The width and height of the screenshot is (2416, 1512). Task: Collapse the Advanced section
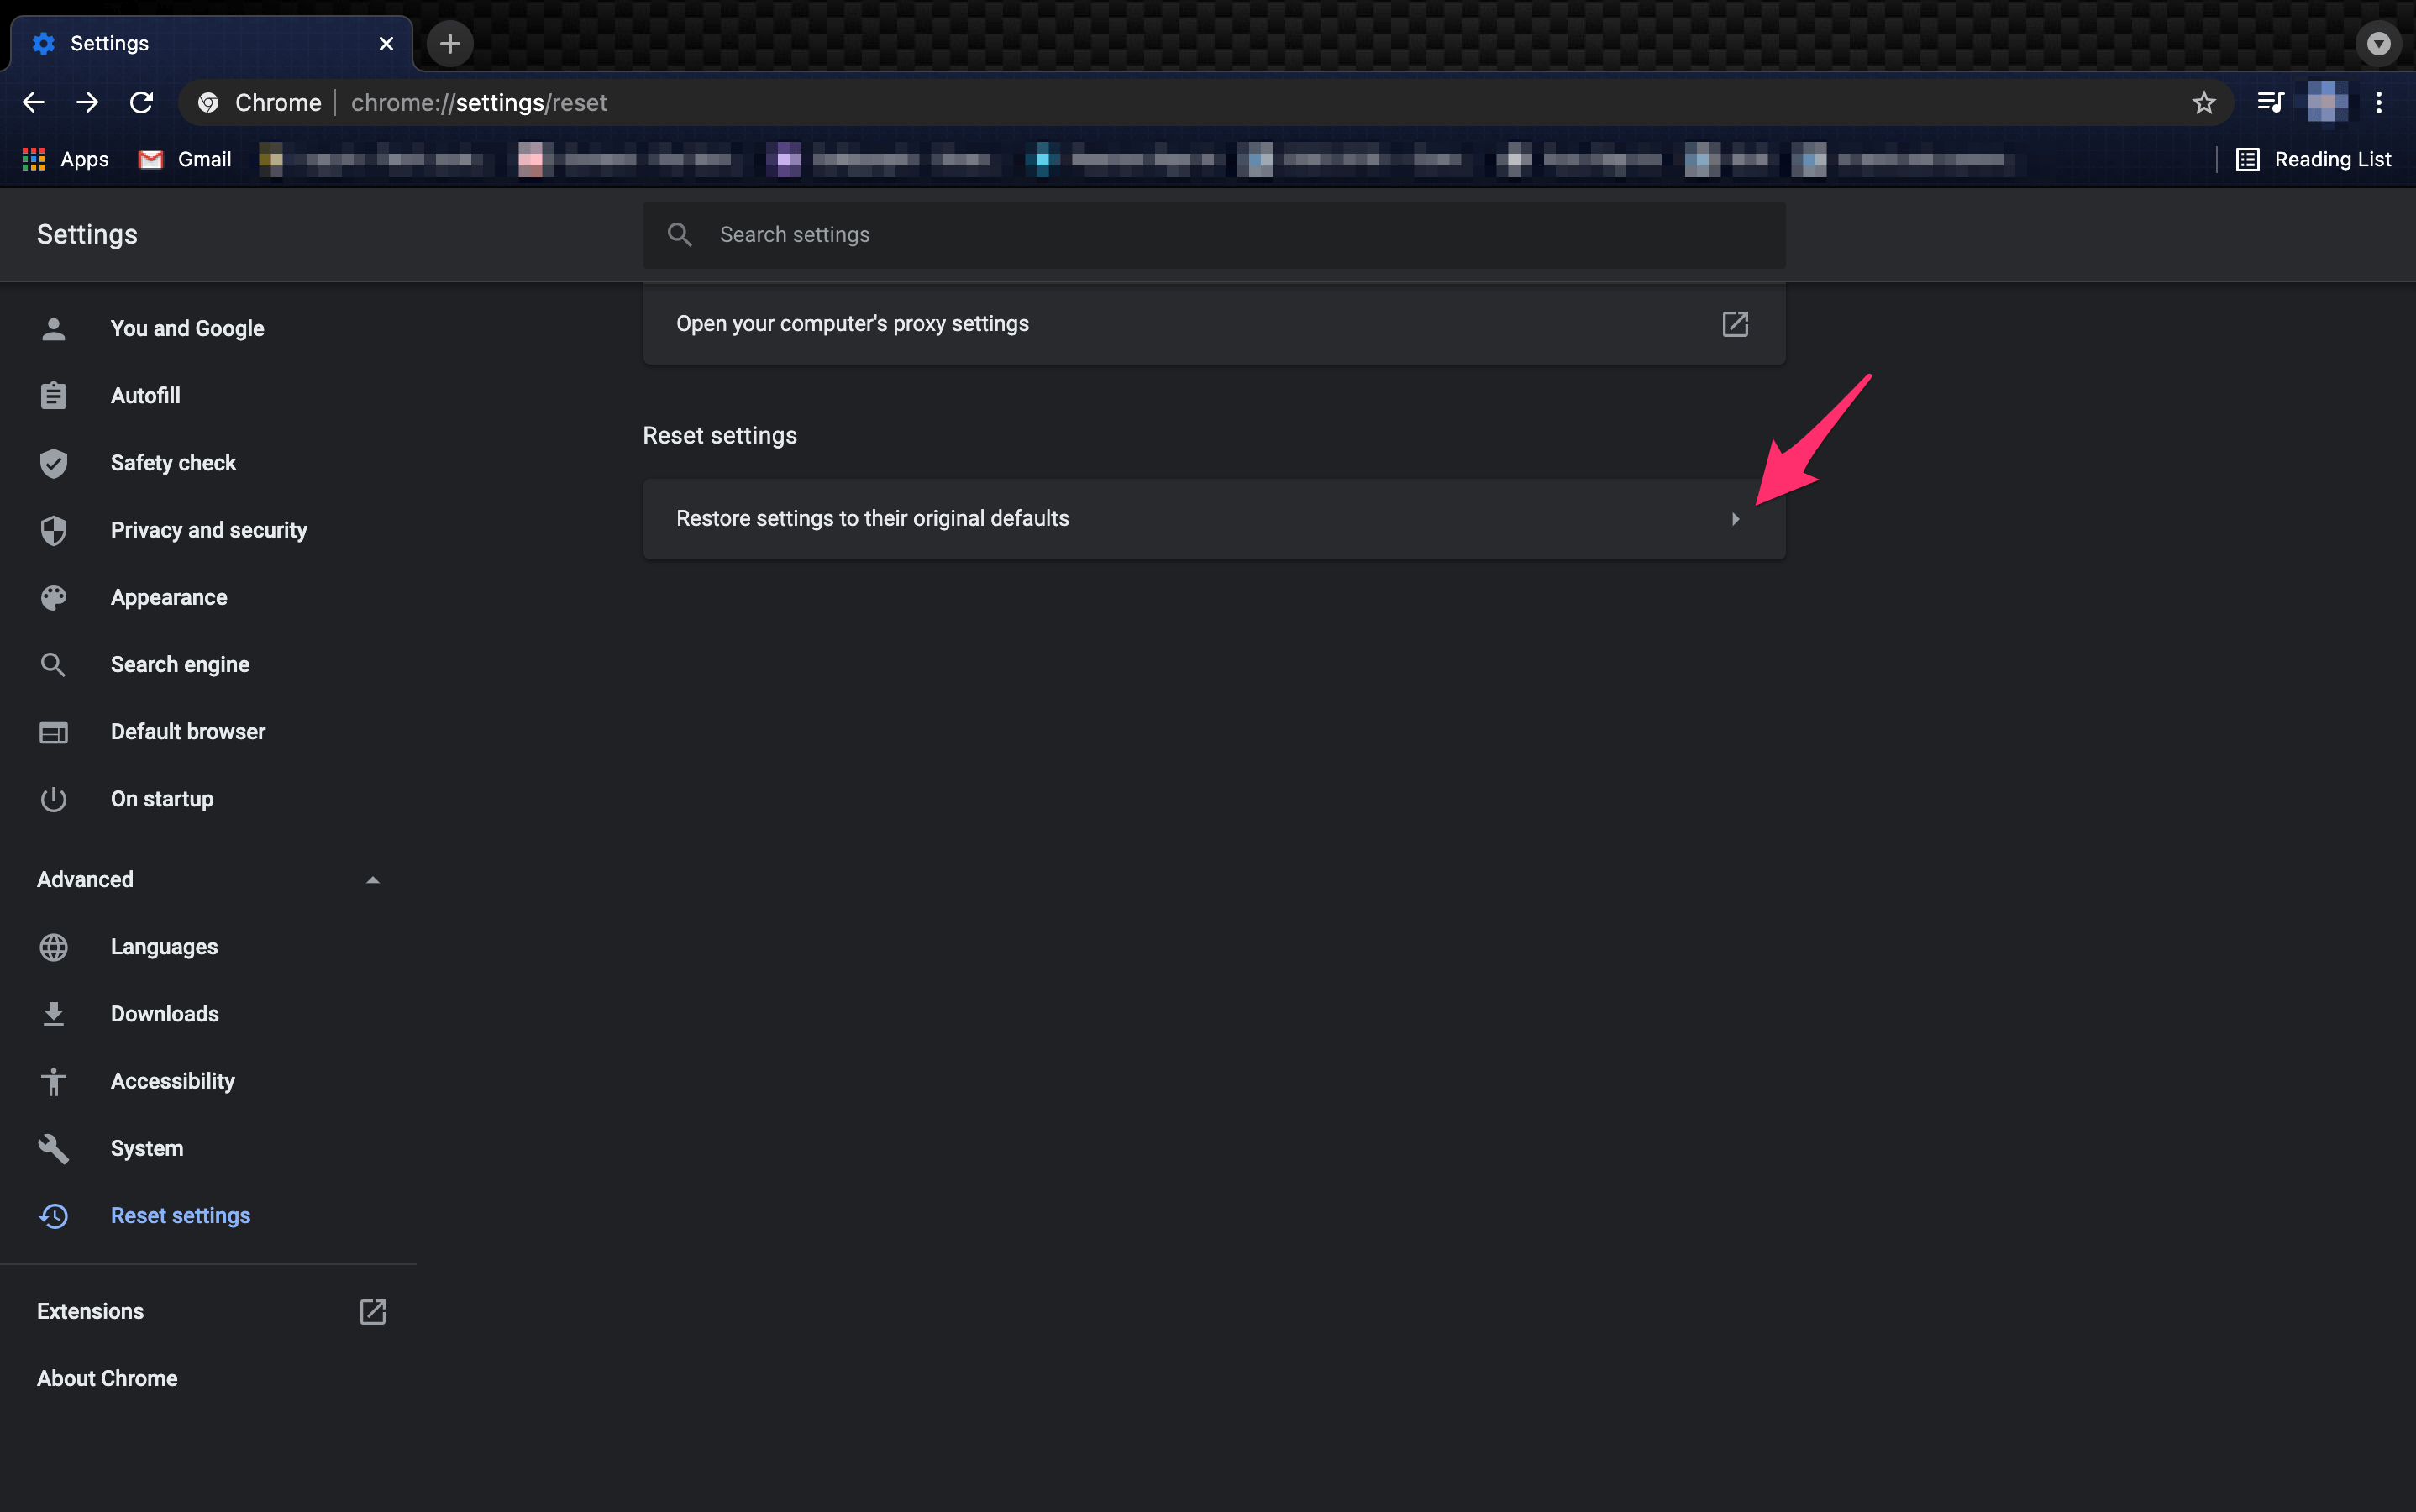pyautogui.click(x=372, y=880)
